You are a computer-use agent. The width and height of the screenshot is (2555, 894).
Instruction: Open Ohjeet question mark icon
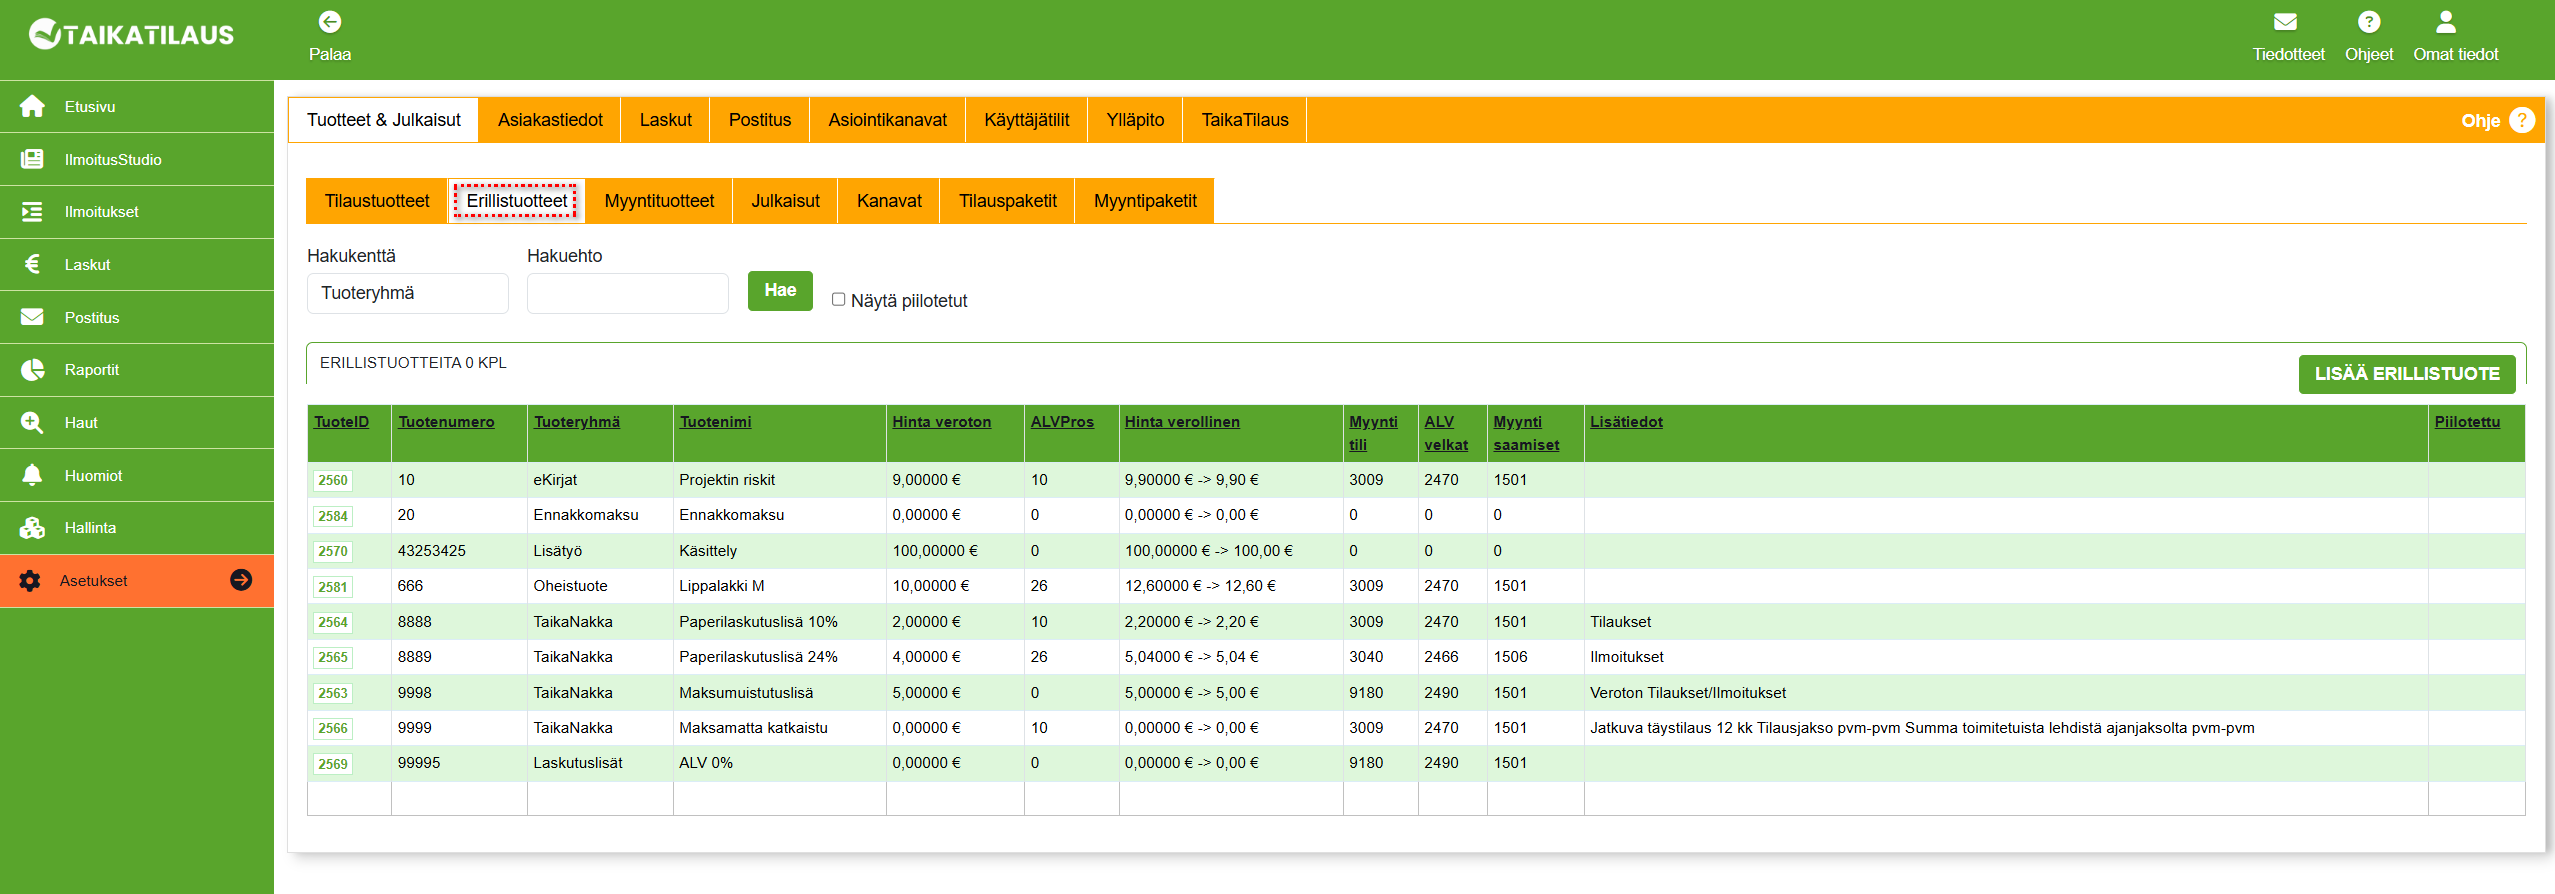point(2368,22)
